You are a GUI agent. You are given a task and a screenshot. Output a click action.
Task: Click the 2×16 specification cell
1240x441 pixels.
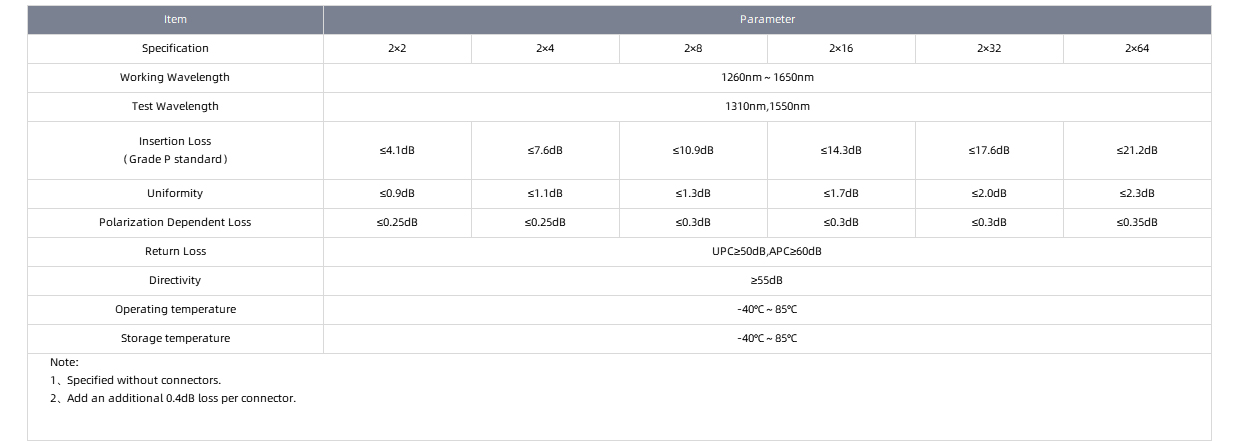coord(841,49)
